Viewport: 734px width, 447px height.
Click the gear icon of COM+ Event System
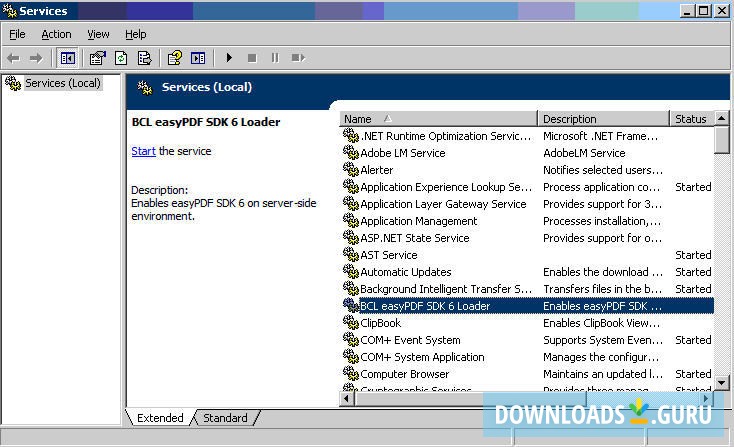tap(351, 339)
